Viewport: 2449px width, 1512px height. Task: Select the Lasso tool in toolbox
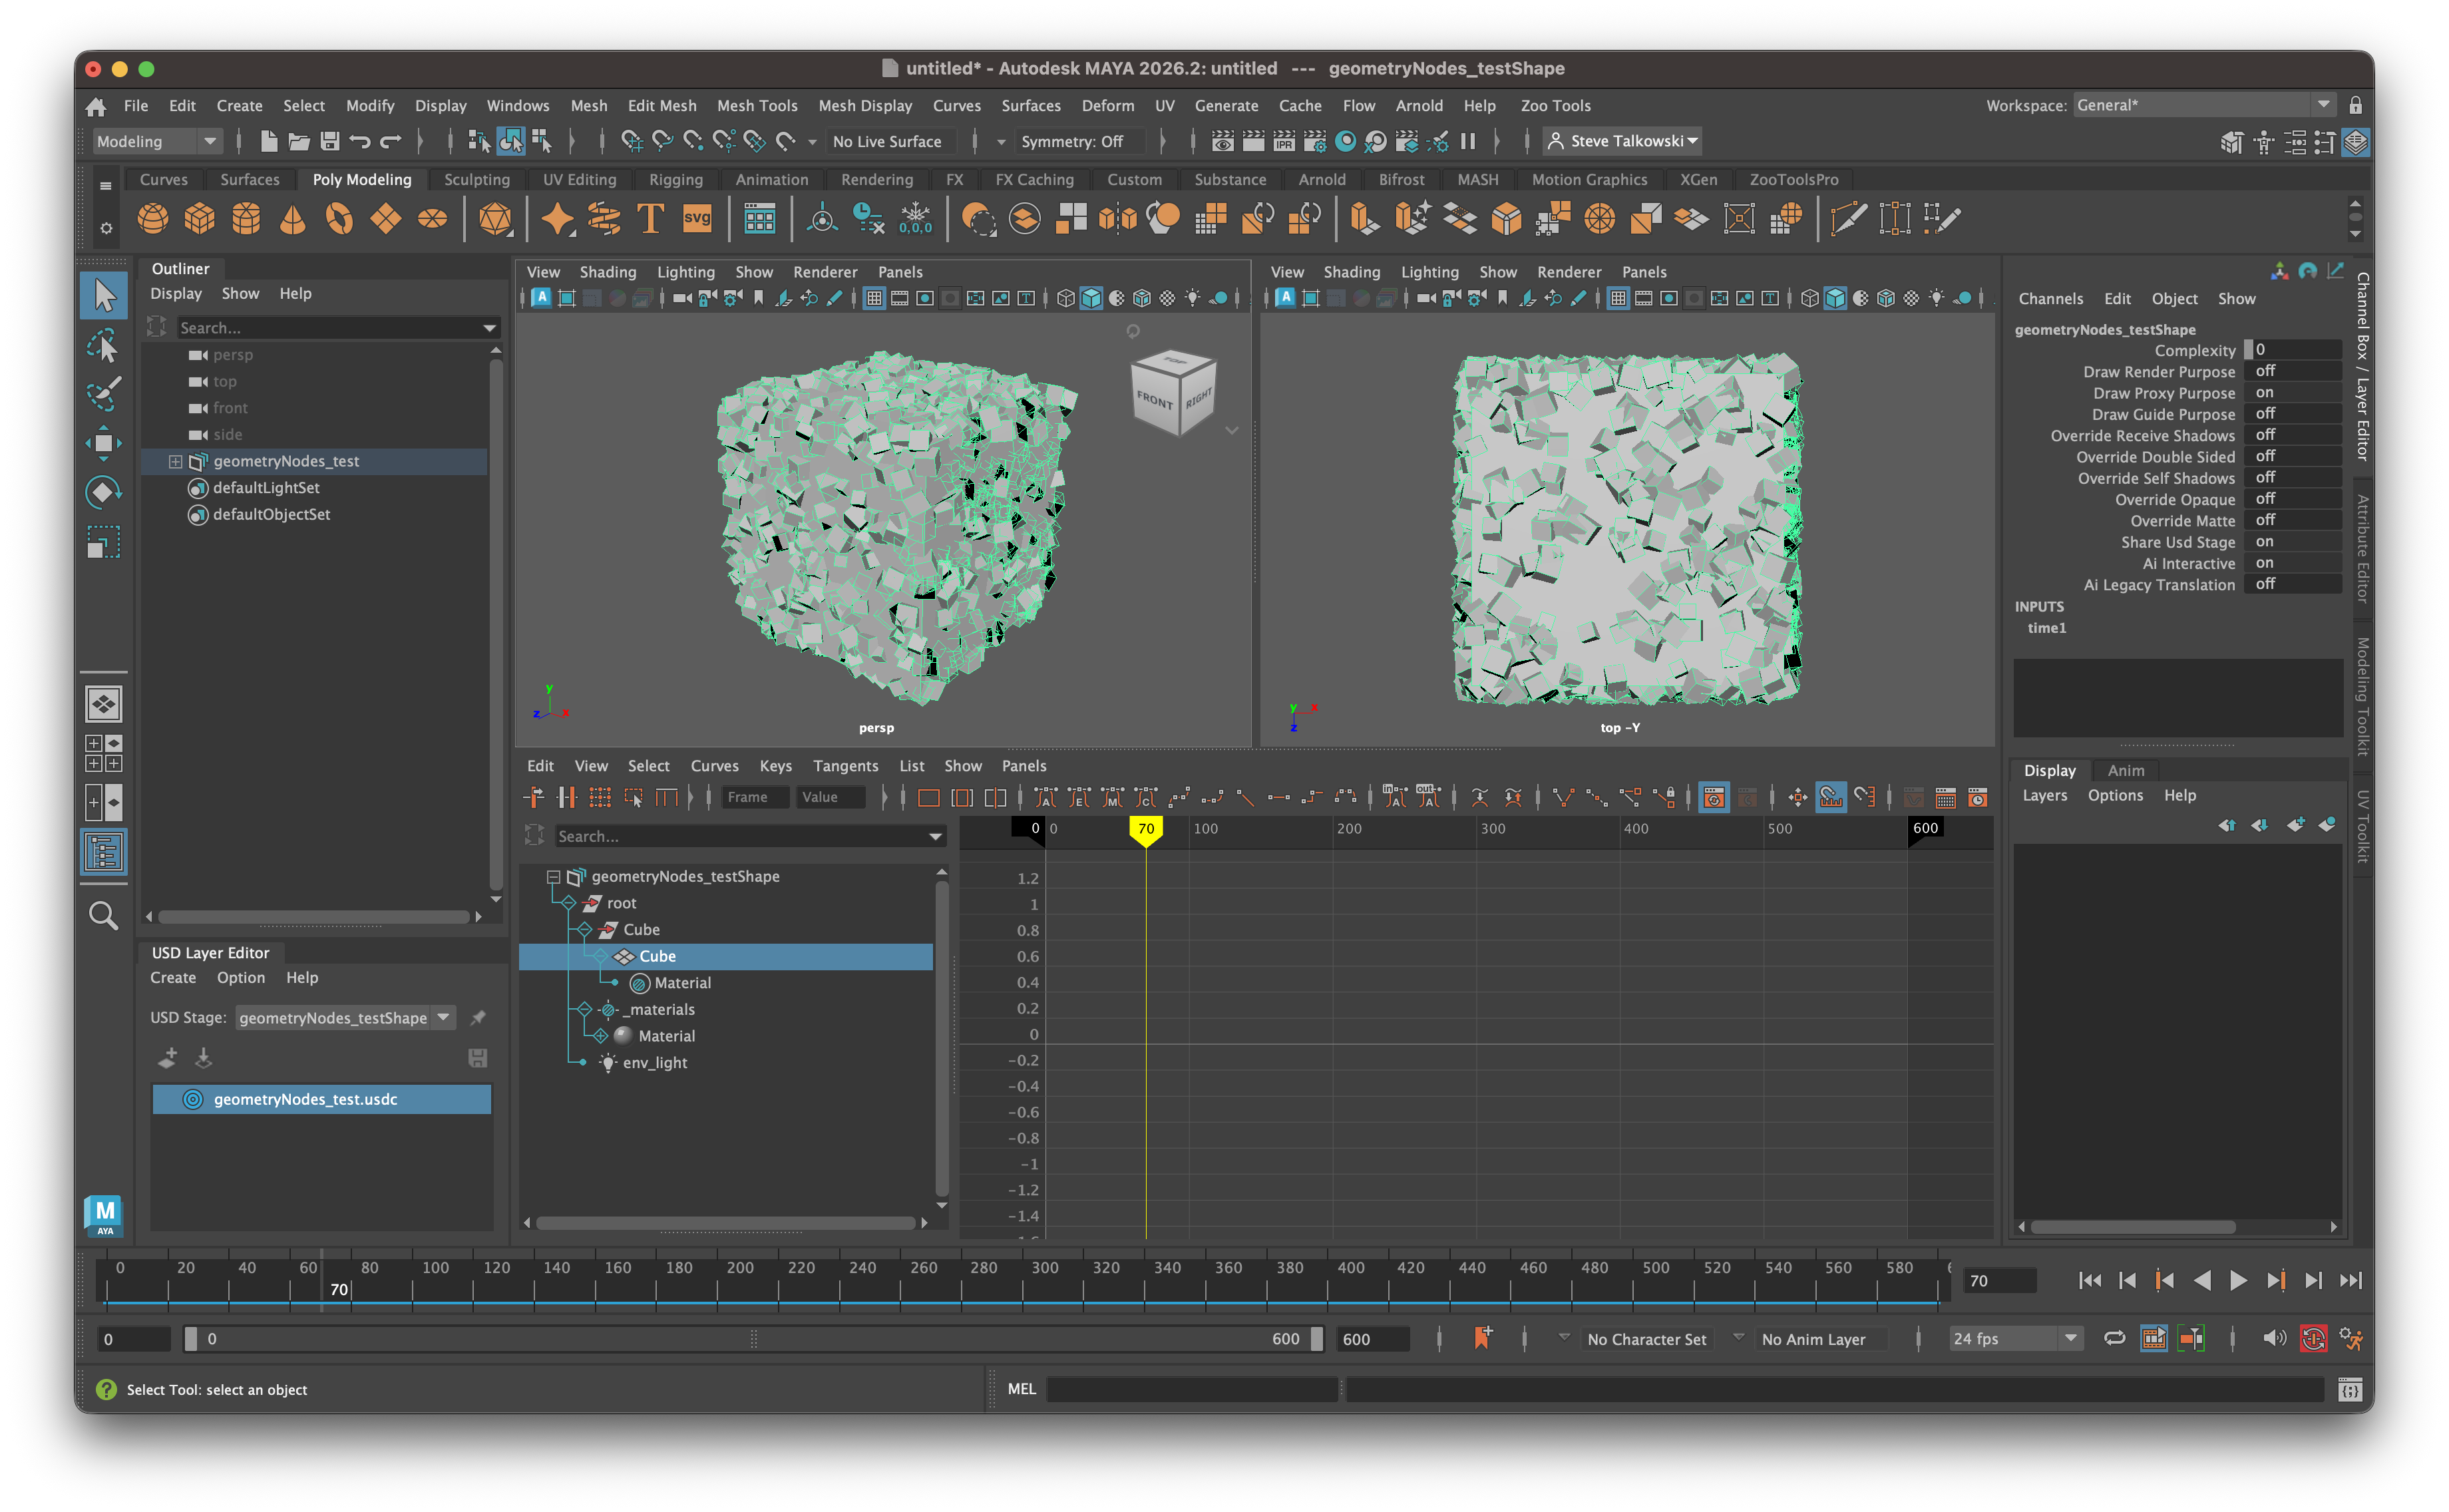pos(103,345)
